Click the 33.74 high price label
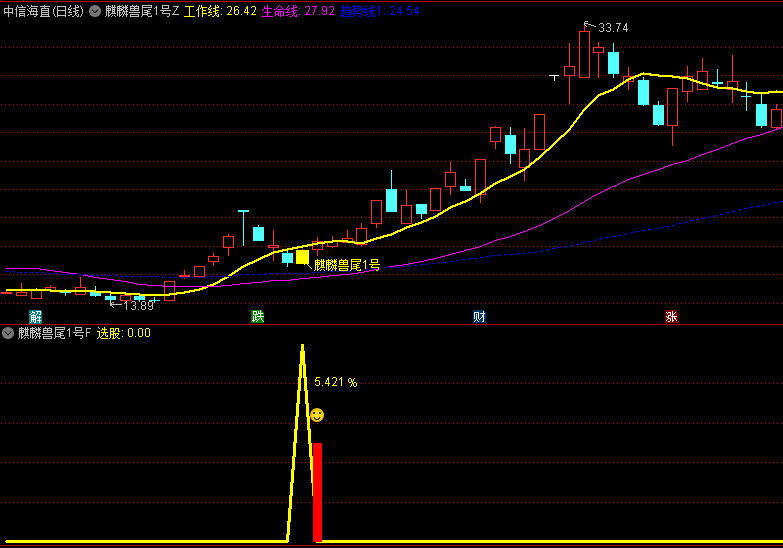 (613, 28)
